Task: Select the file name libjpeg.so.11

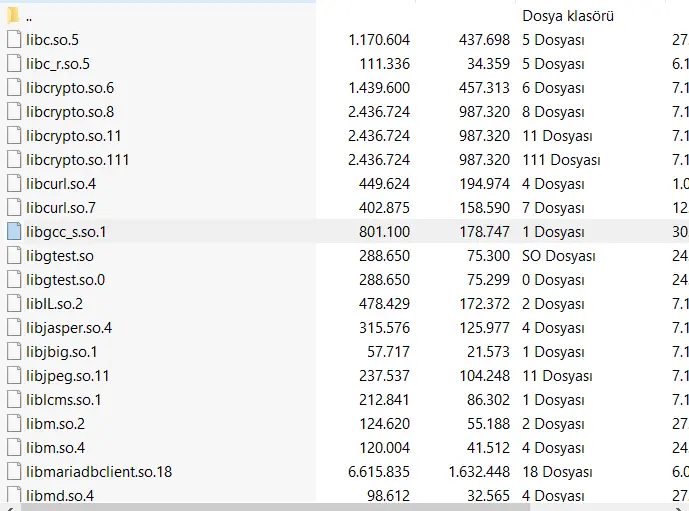Action: [67, 376]
